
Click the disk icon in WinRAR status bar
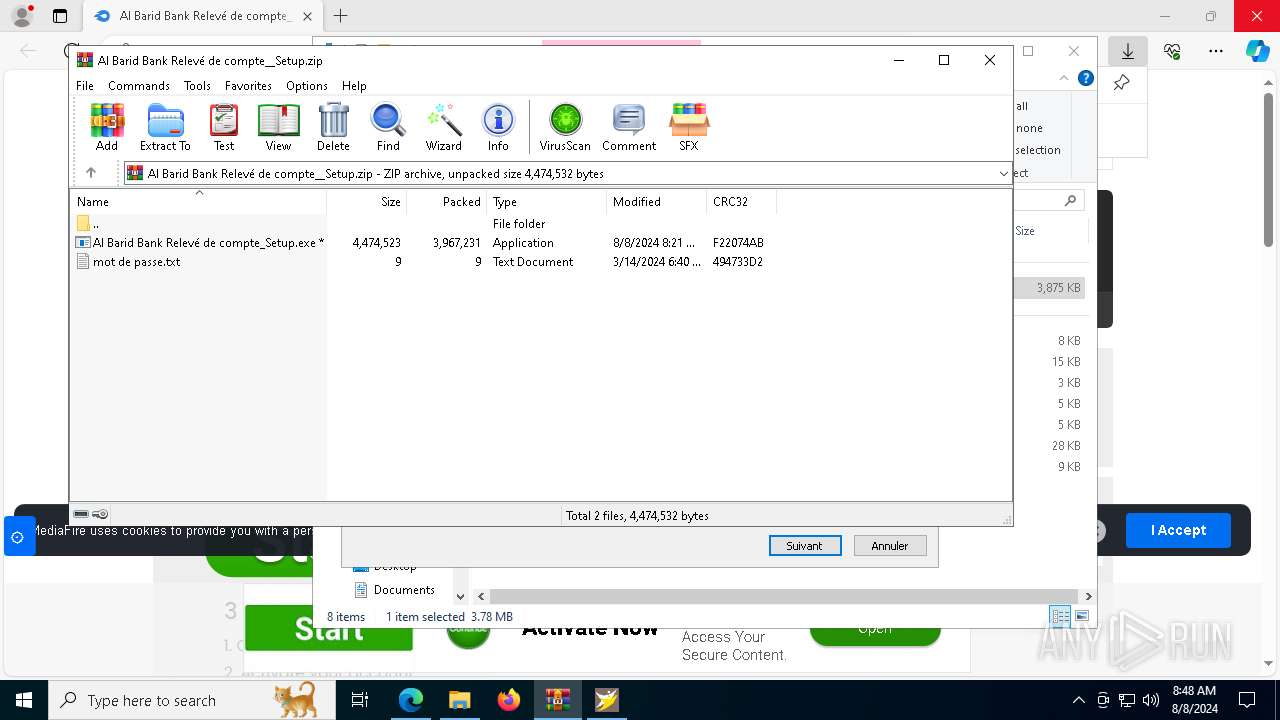pos(82,514)
